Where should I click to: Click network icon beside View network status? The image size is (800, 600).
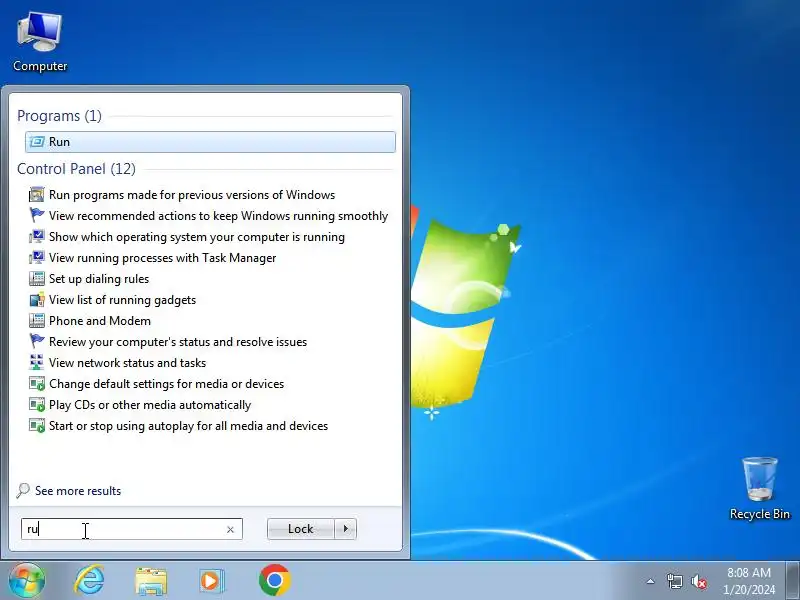click(37, 363)
